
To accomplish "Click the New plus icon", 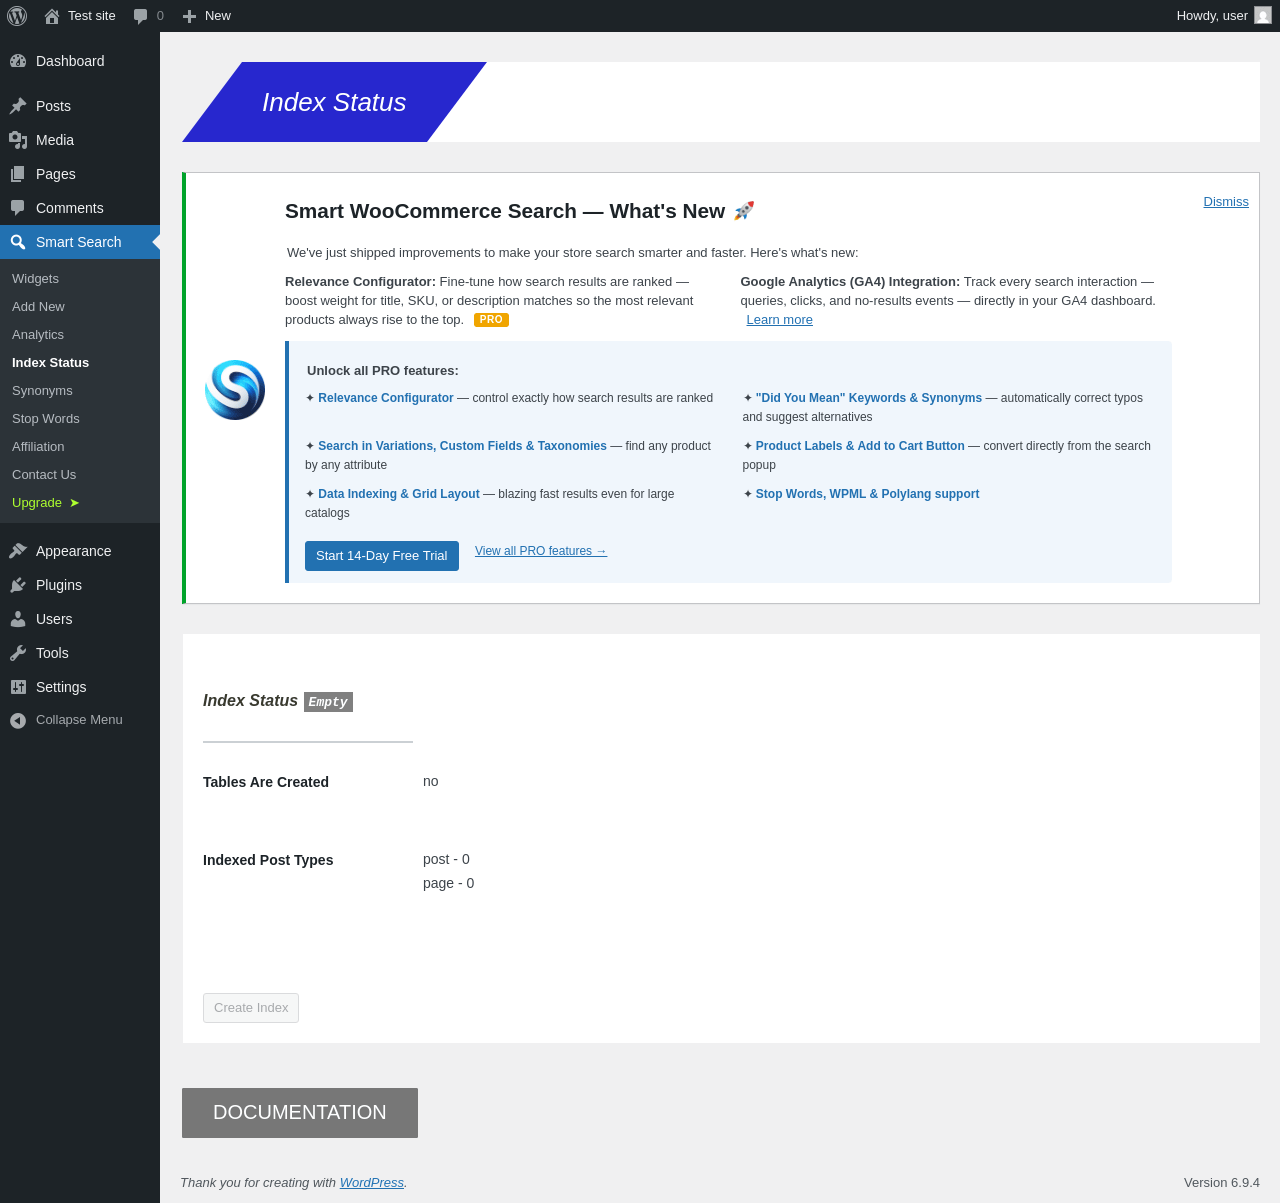I will click(189, 16).
